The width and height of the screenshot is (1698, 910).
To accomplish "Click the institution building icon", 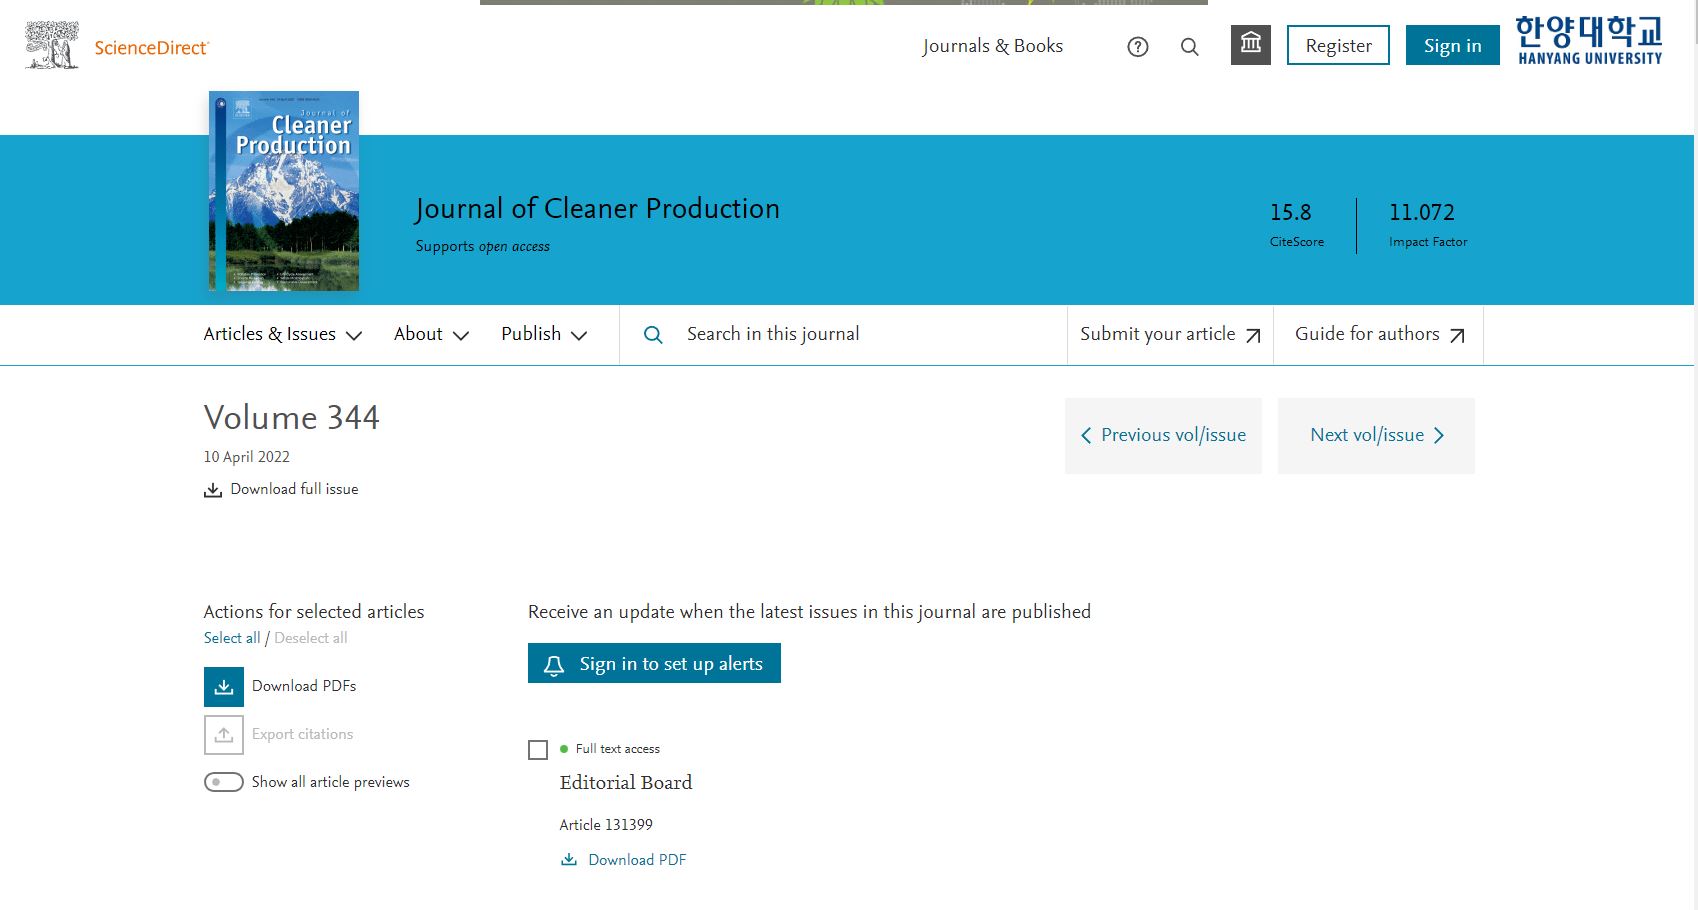I will 1250,45.
